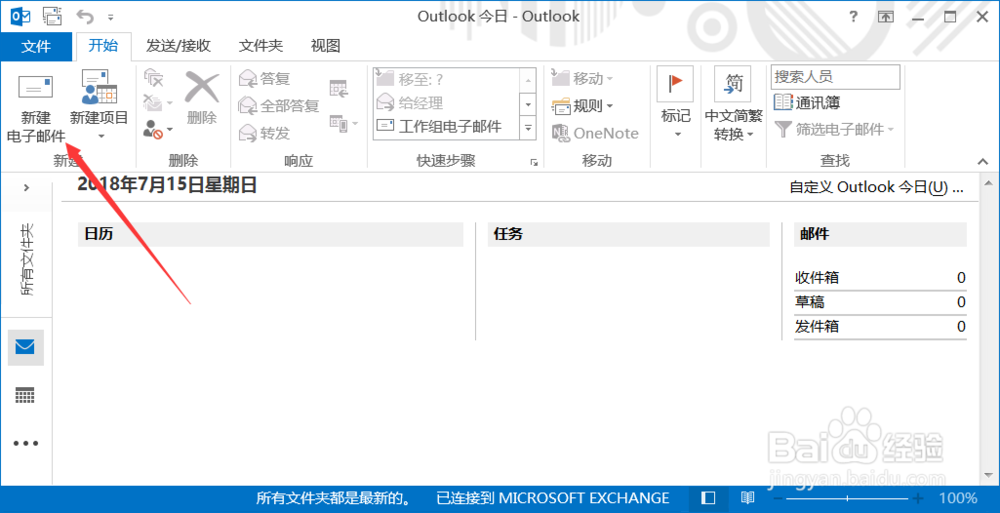
Task: Click Send/Receive All Folders quick access icon
Action: click(52, 16)
